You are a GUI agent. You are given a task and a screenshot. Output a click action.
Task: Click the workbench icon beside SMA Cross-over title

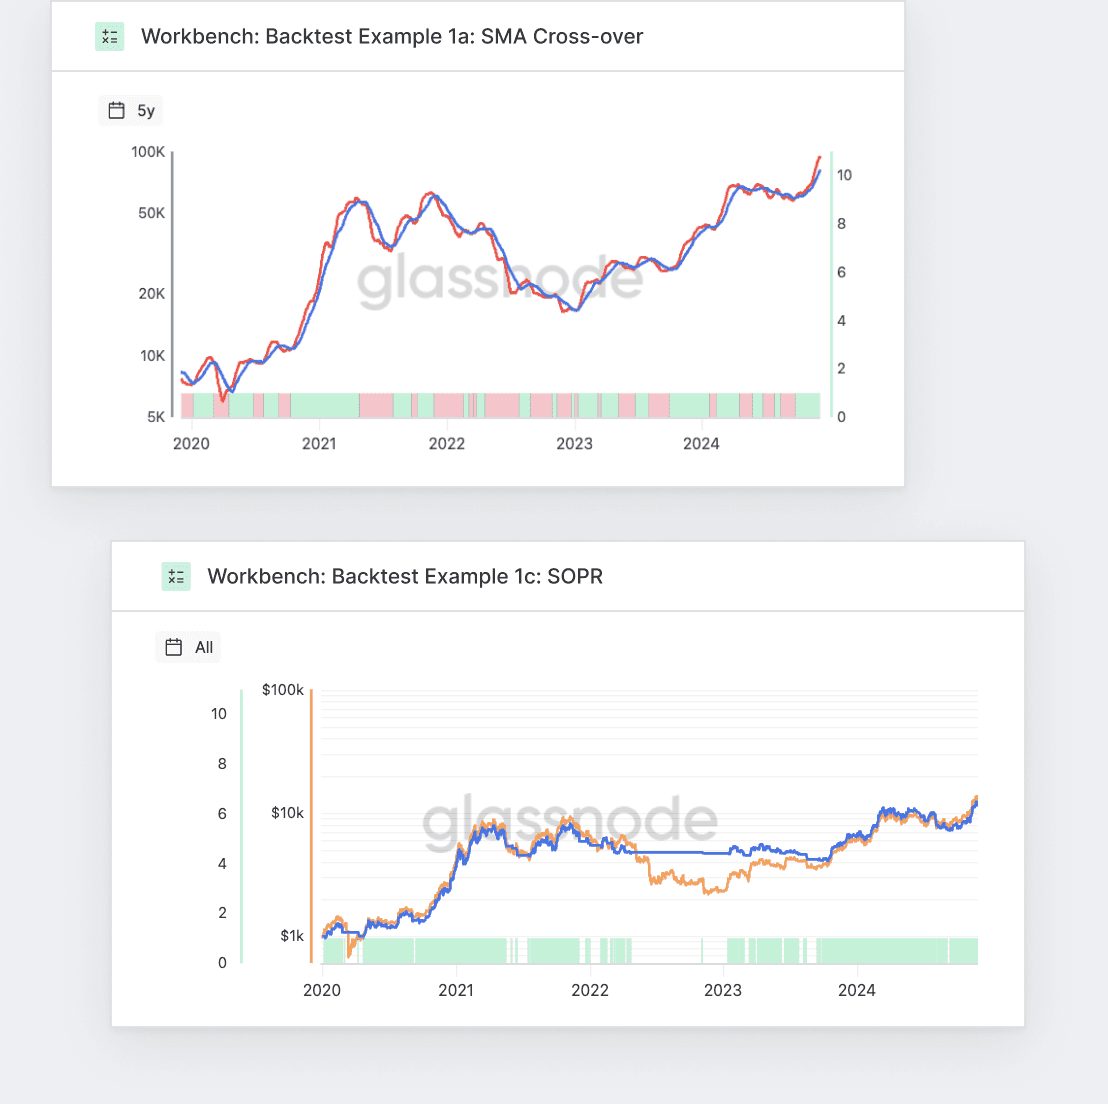click(x=110, y=37)
